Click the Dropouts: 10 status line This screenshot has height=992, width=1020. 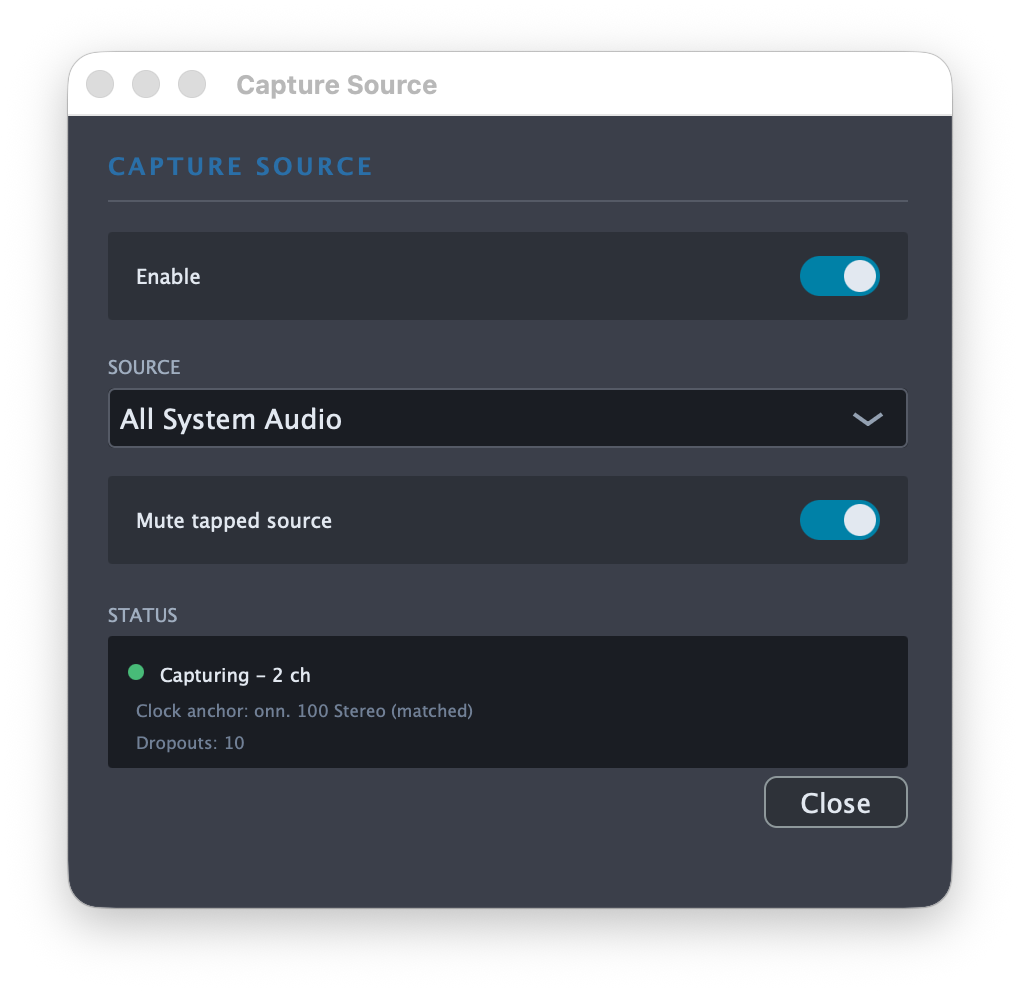click(x=190, y=743)
